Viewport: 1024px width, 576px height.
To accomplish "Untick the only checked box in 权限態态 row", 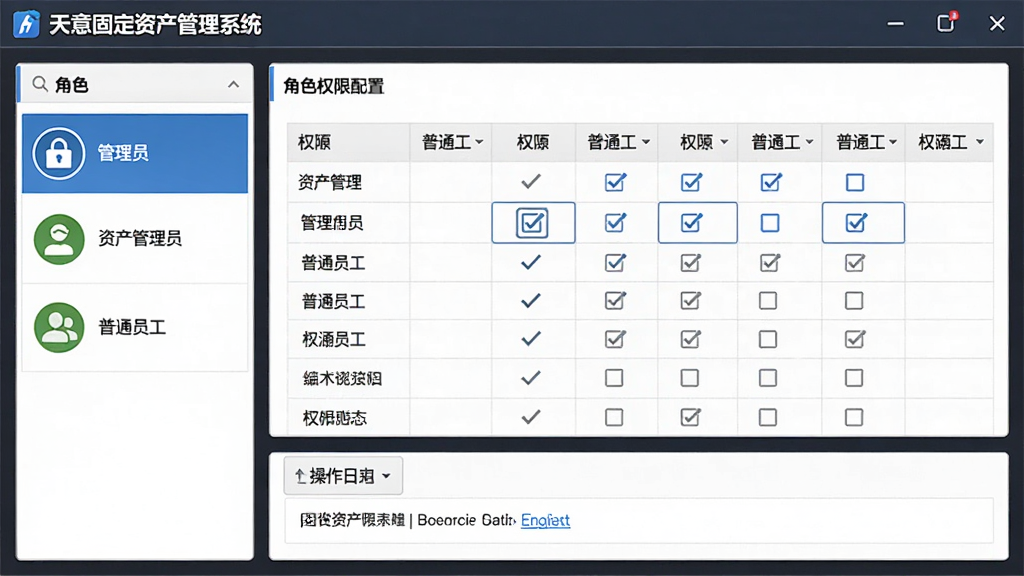I will point(690,417).
